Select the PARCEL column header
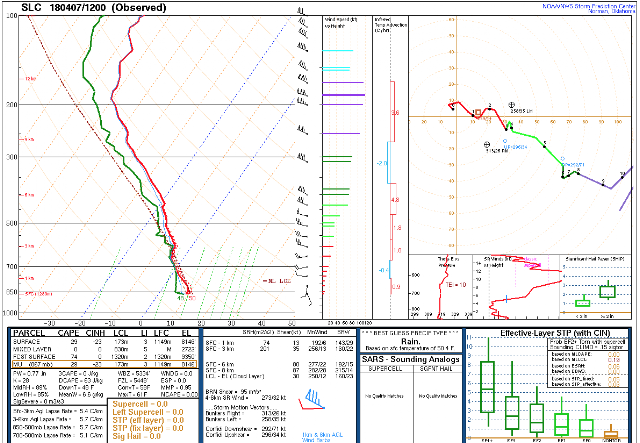 [29, 333]
